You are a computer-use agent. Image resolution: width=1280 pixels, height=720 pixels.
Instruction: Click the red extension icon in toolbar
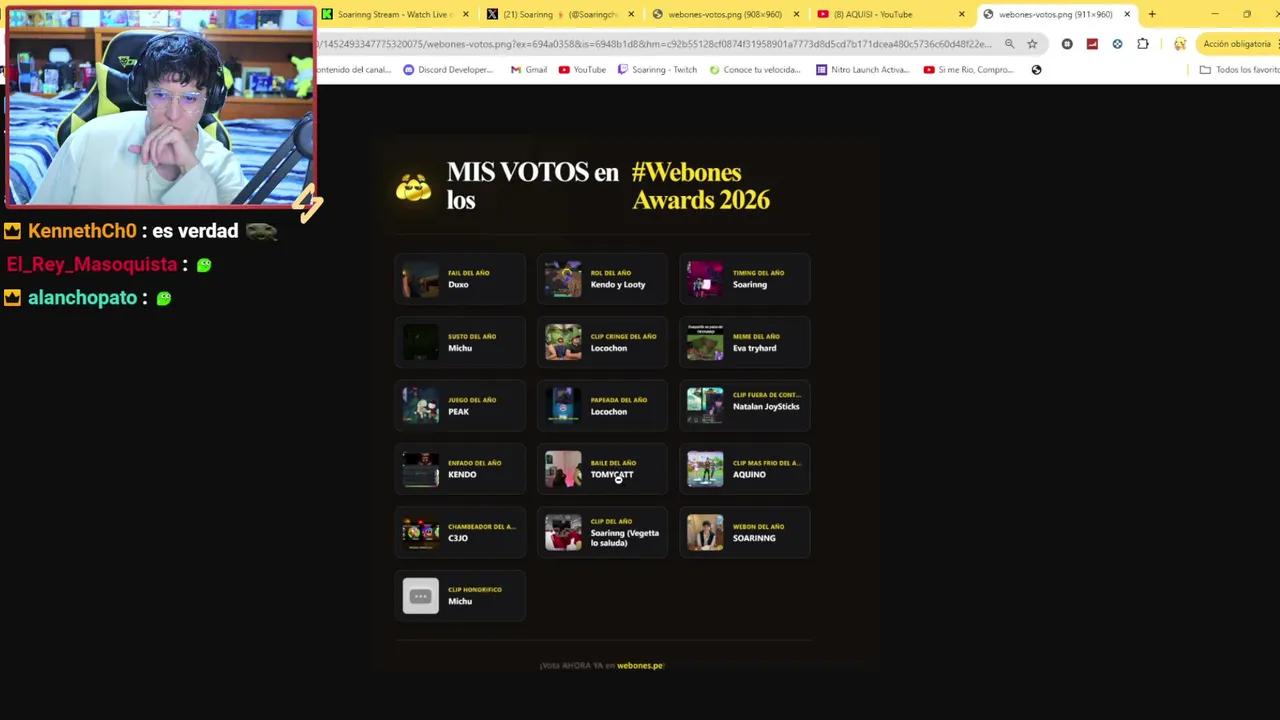point(1092,44)
